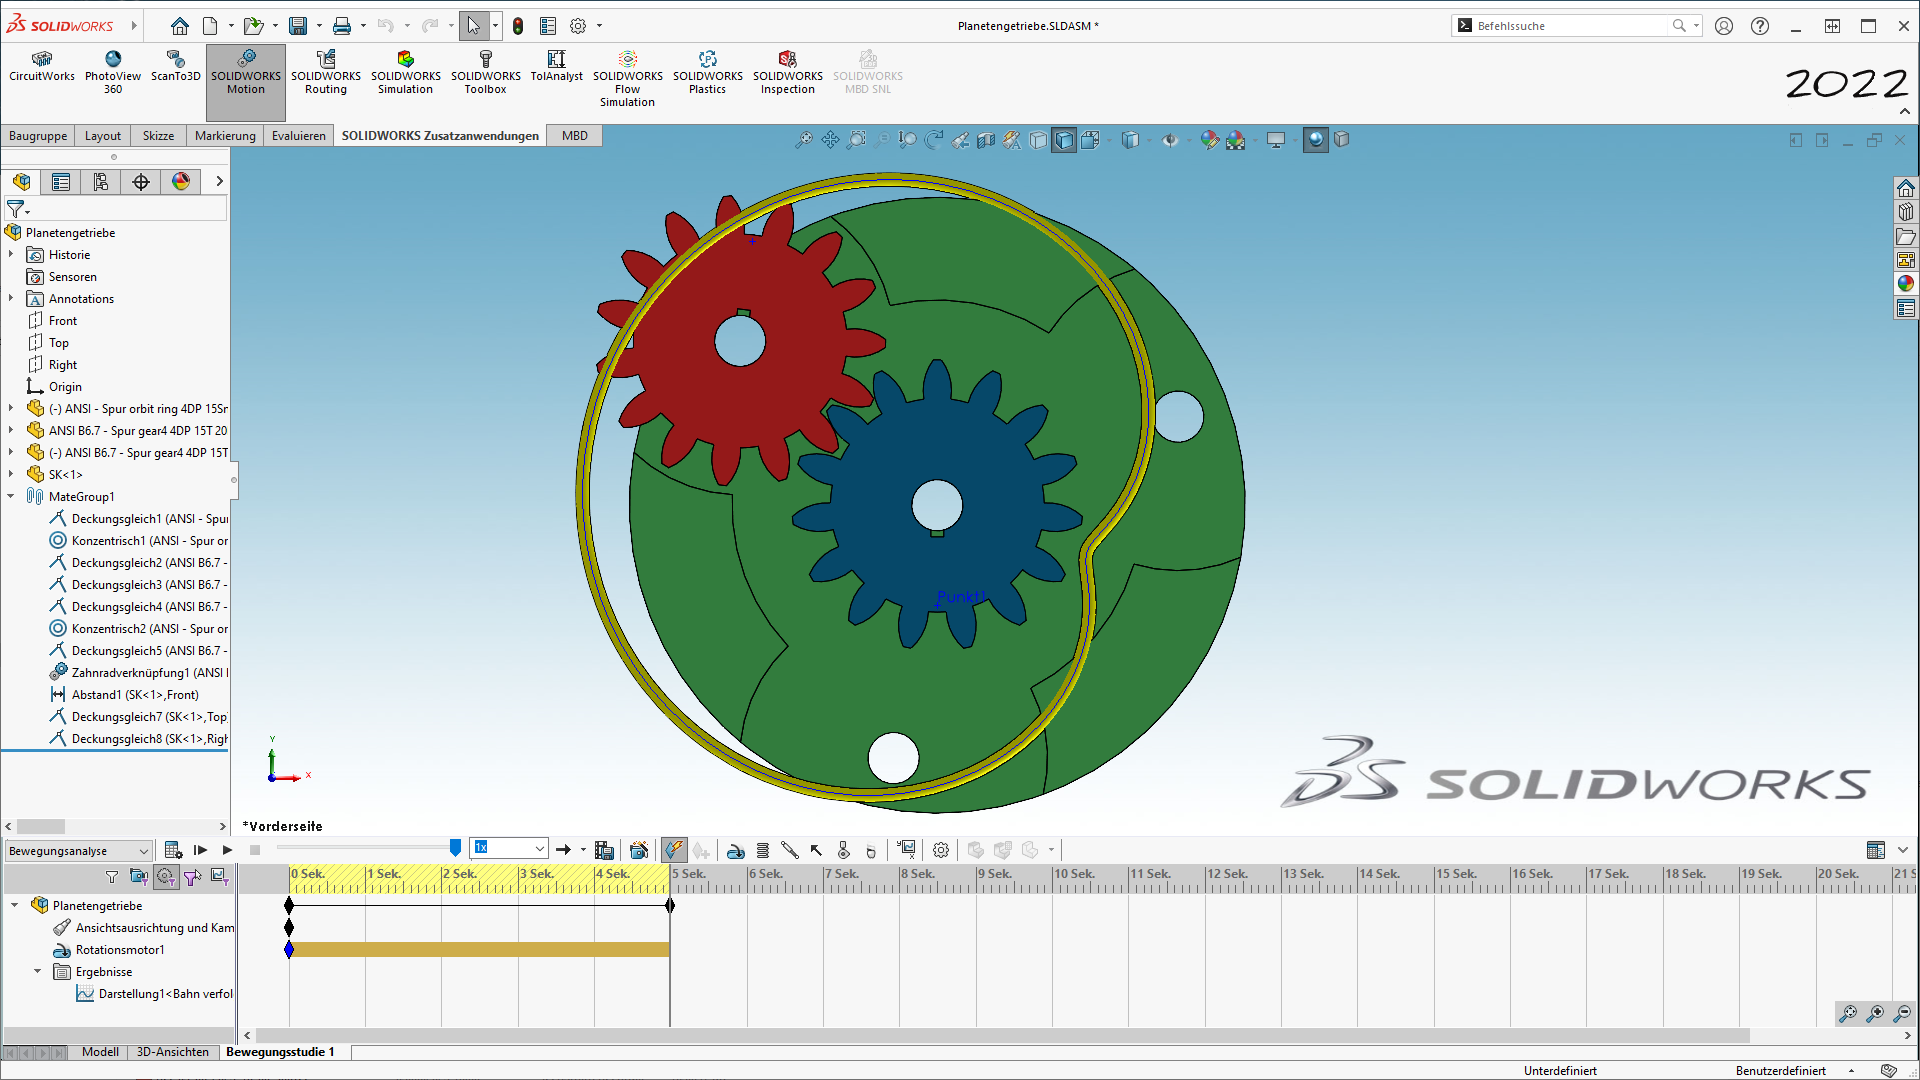Viewport: 1920px width, 1080px height.
Task: Save the document with the disk icon
Action: 298,26
